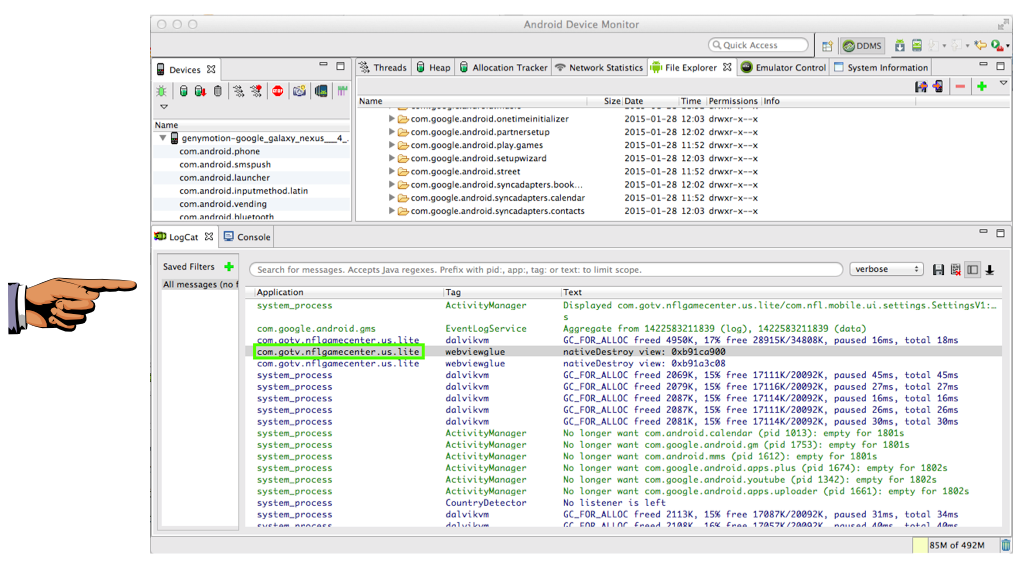Click the Update Threads icon
This screenshot has width=1021, height=563.
pos(238,91)
